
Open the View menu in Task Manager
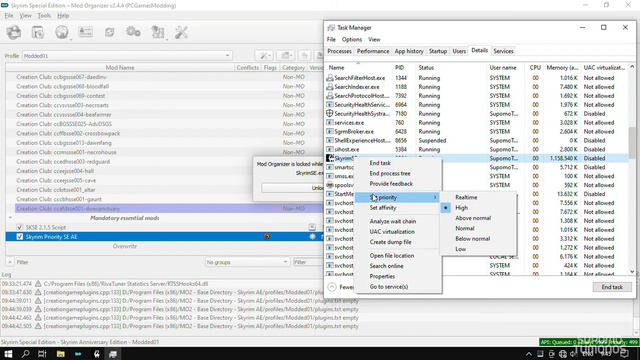374,40
